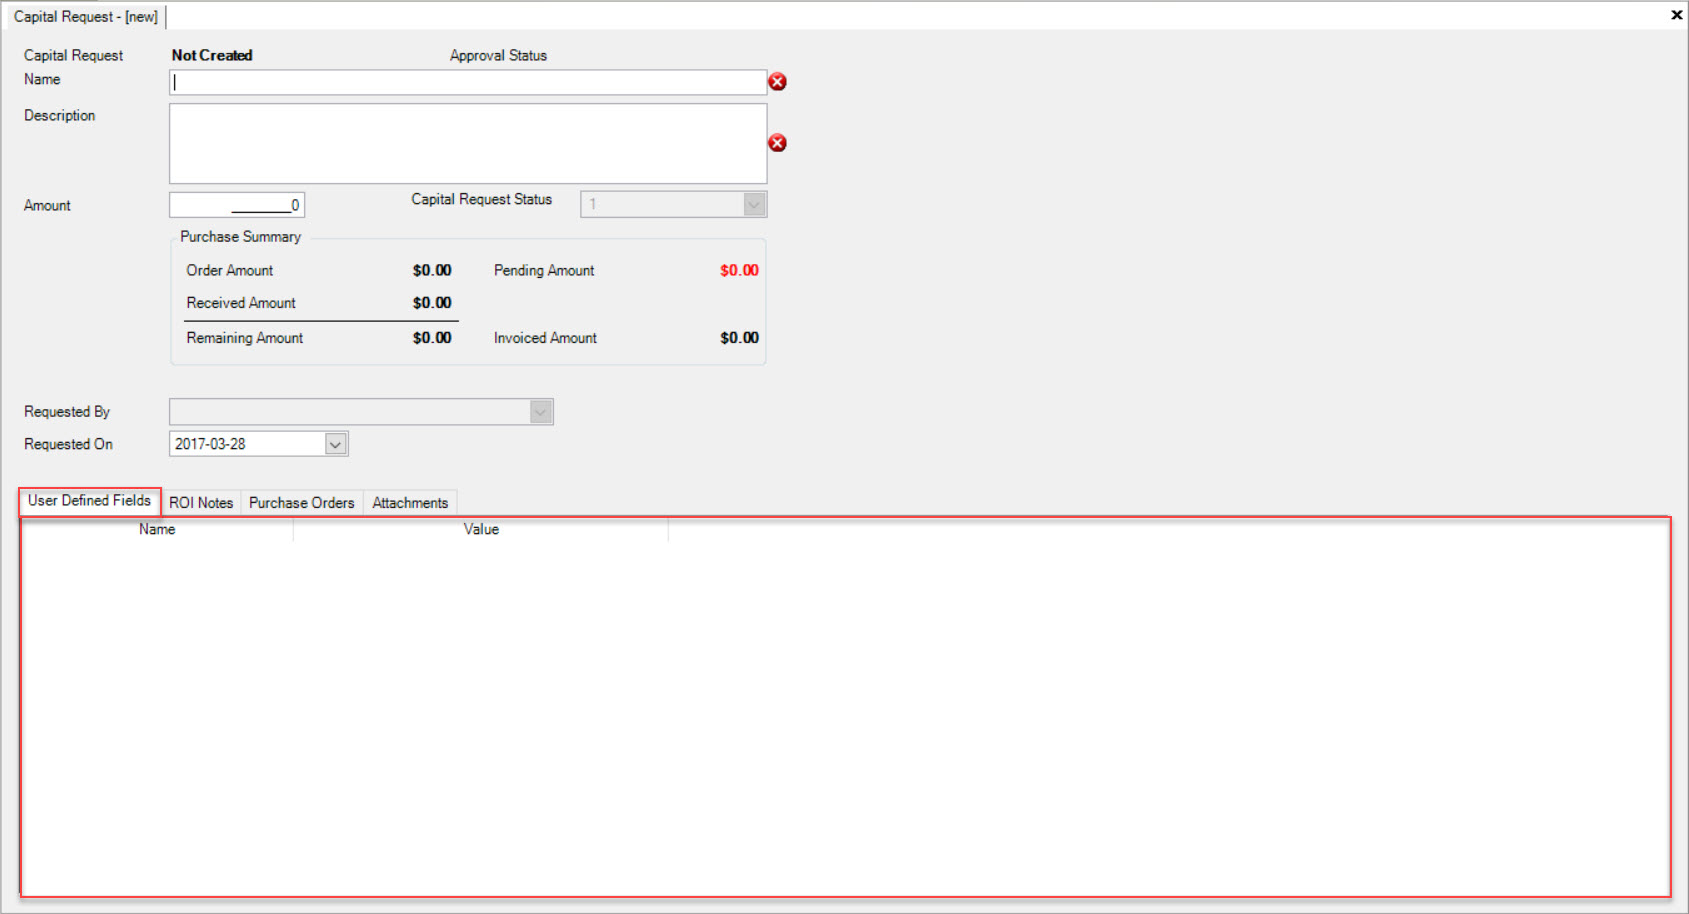
Task: Show the Purchase Orders tab
Action: click(x=302, y=503)
